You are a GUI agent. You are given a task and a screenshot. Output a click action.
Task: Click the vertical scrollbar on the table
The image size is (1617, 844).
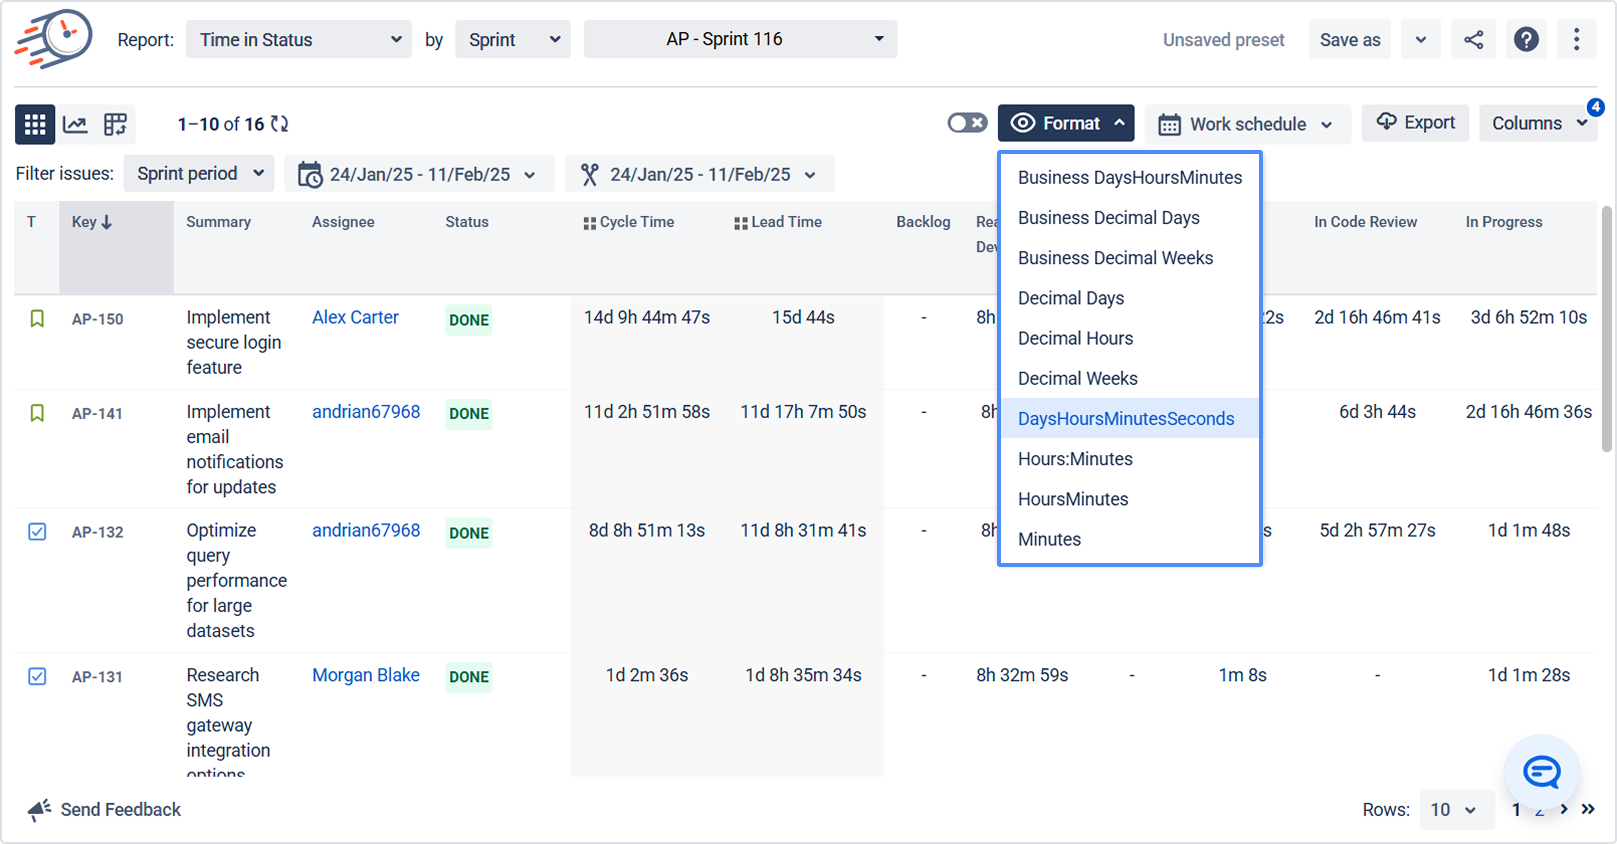[x=1607, y=330]
